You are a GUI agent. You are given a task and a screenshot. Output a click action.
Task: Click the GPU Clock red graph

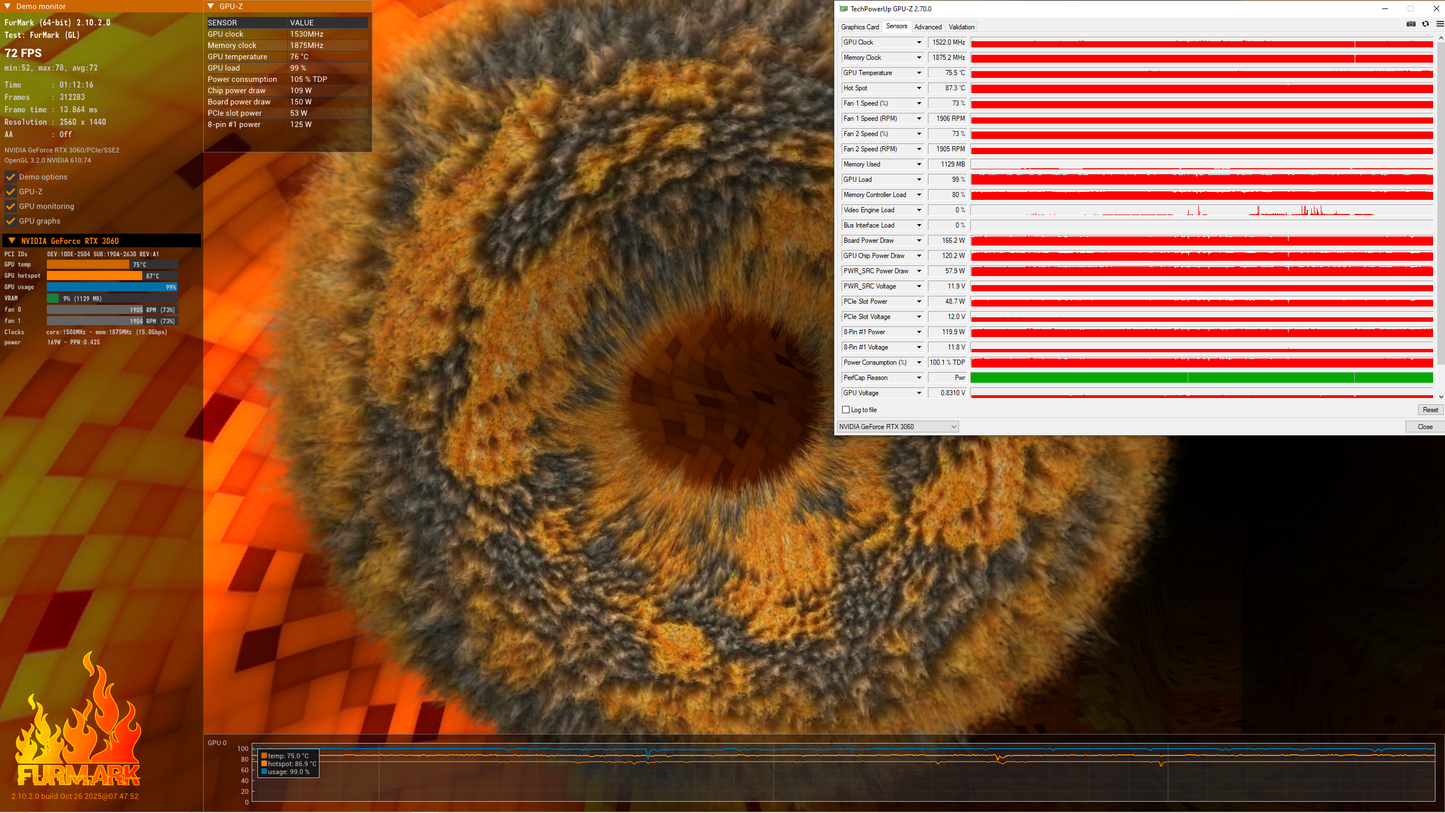(x=1202, y=43)
